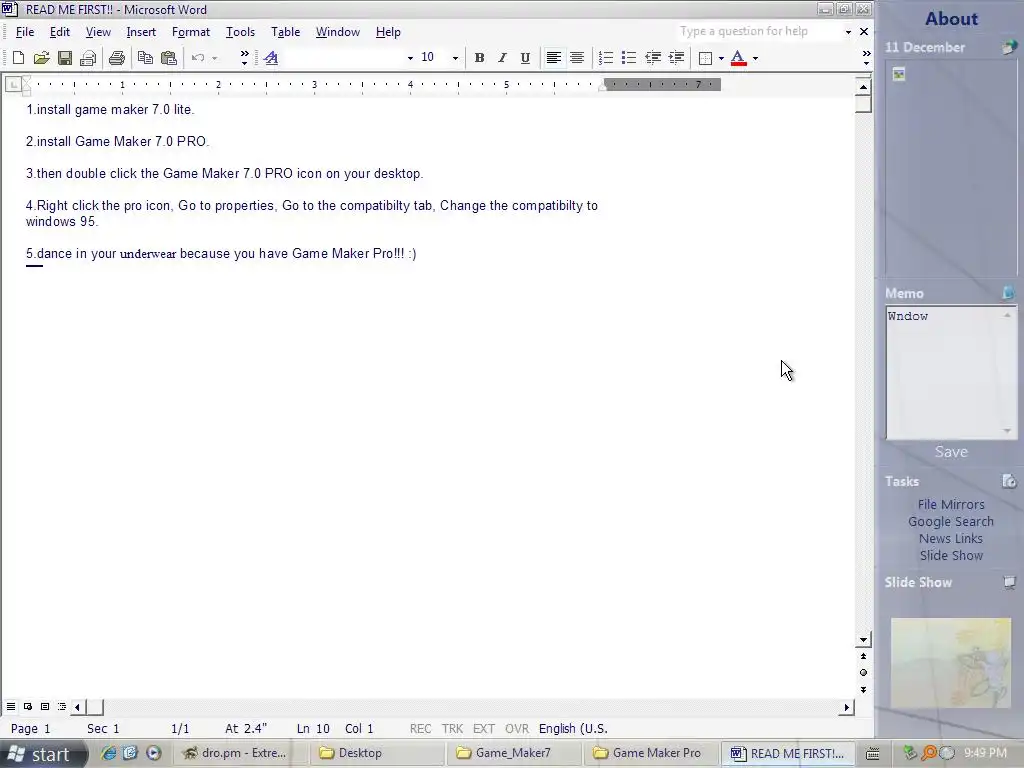Toggle TRK track changes in status bar

[x=452, y=729]
